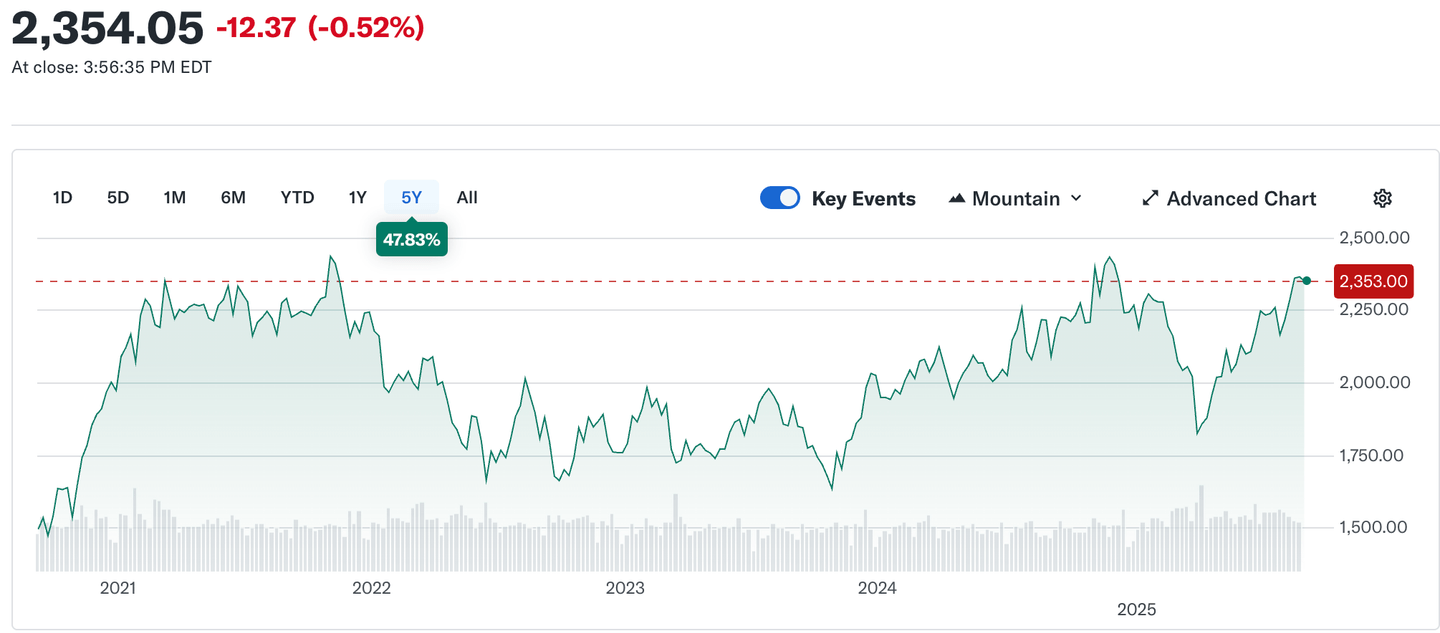Switch to the 6M range

[233, 197]
